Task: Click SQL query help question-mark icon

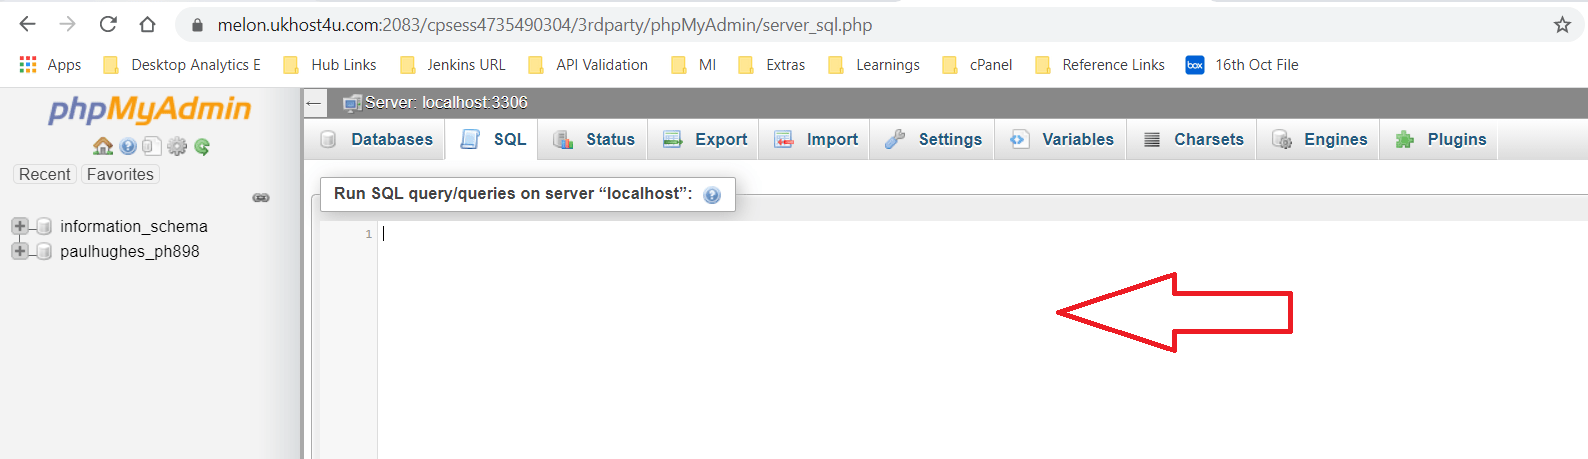Action: click(712, 195)
